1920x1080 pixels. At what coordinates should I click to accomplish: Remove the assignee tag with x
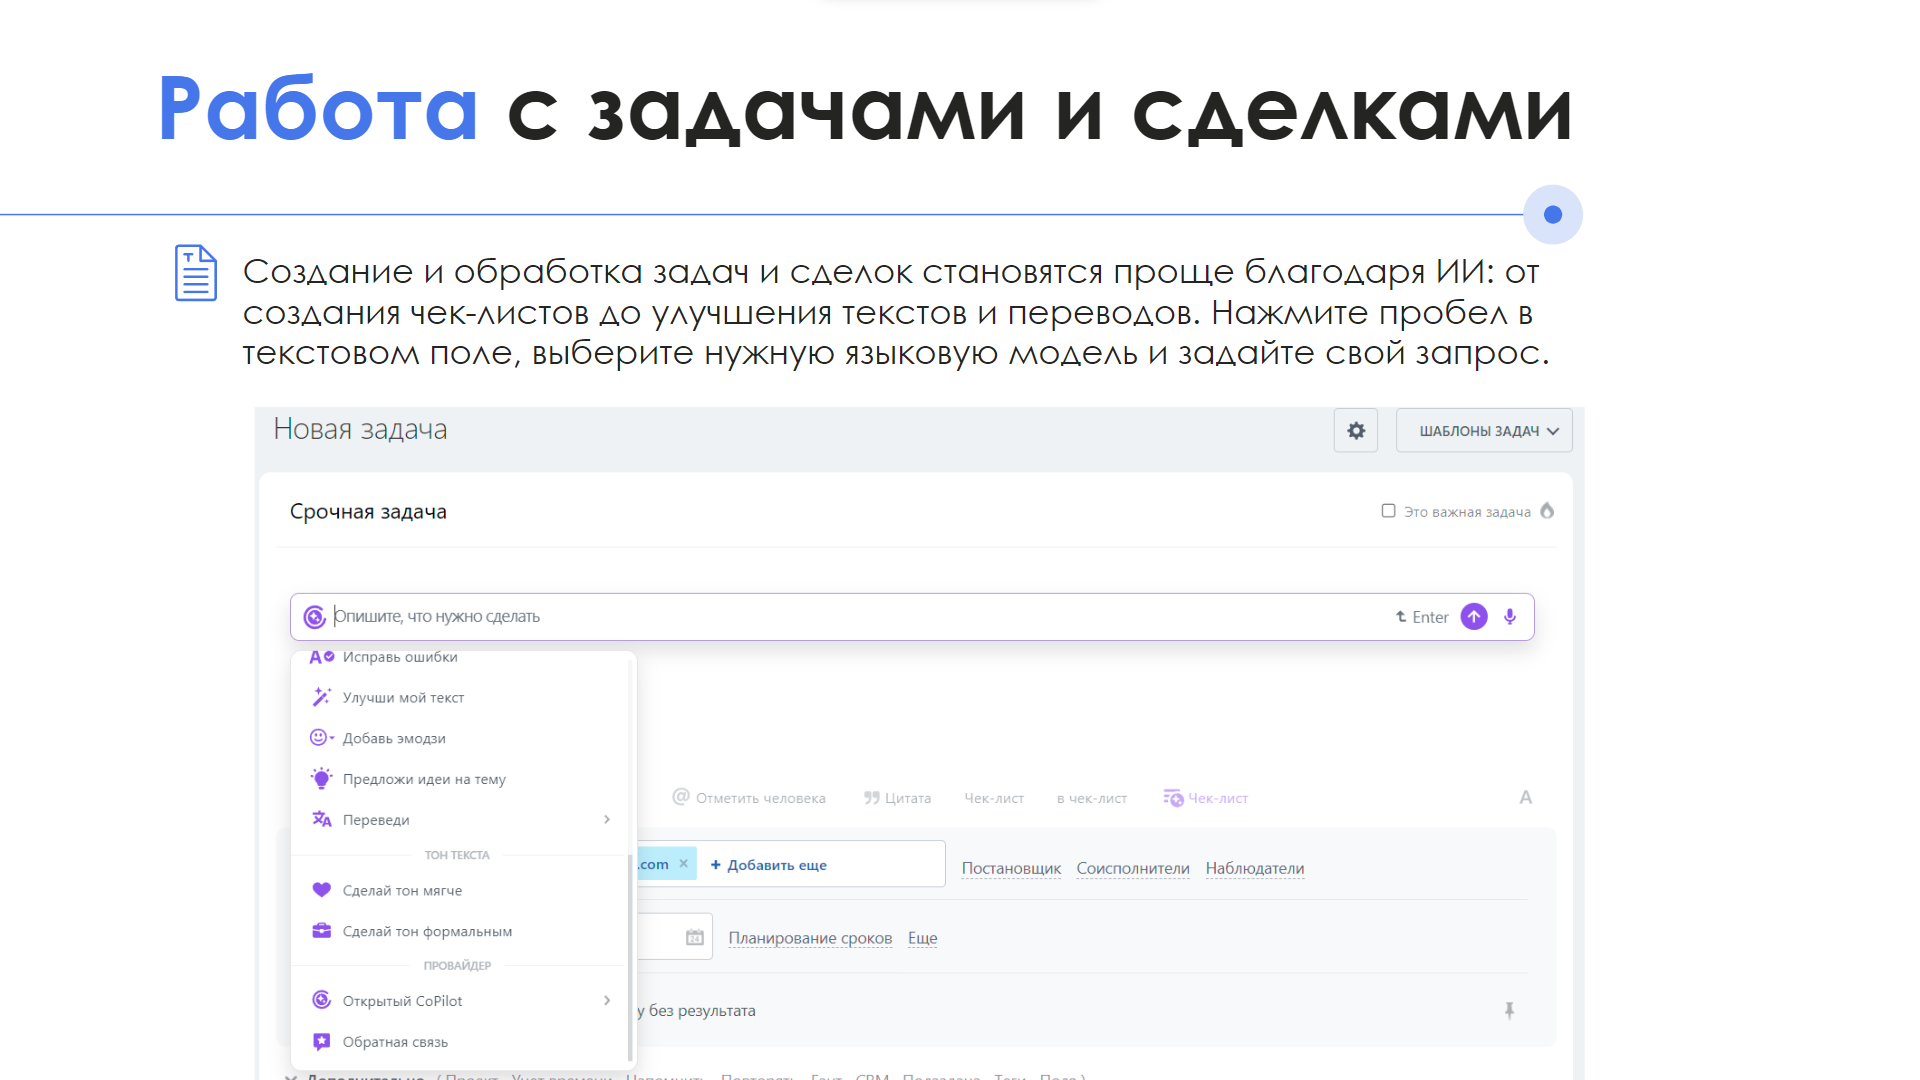point(684,864)
